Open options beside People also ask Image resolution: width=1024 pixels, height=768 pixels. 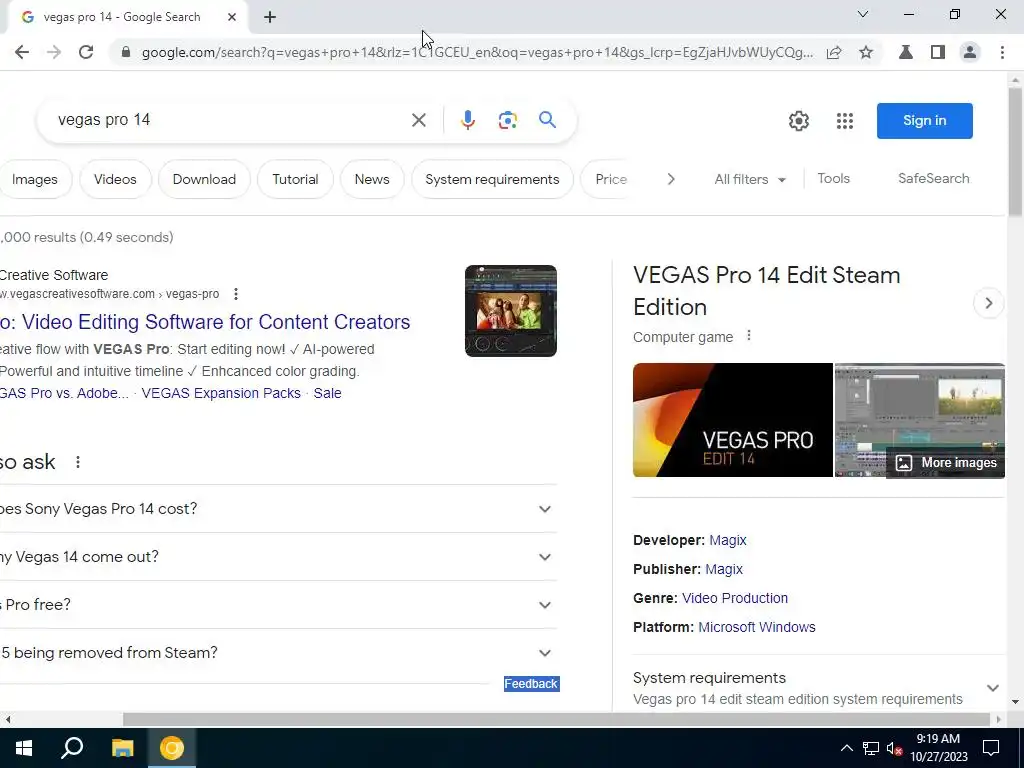(x=78, y=462)
